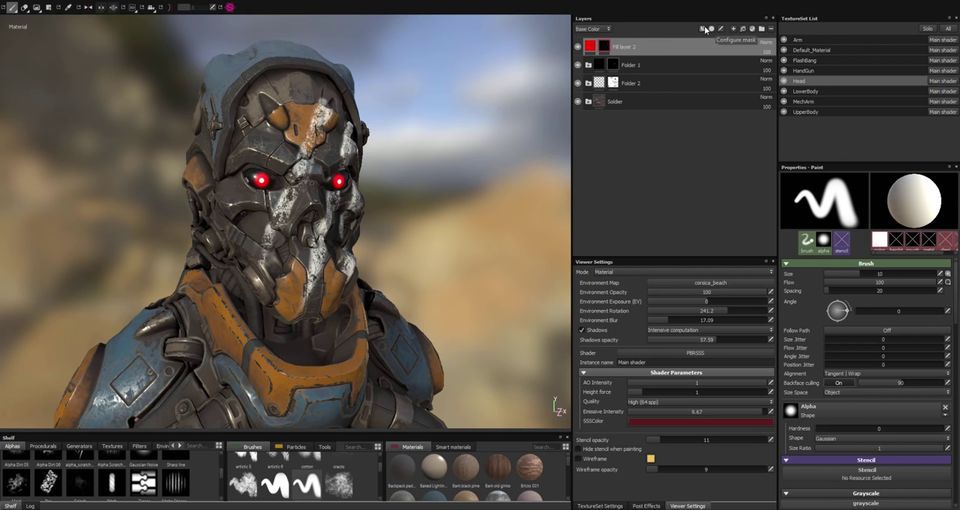Select the Paint brush tool in top toolbar
The height and width of the screenshot is (510, 960).
(12, 7)
